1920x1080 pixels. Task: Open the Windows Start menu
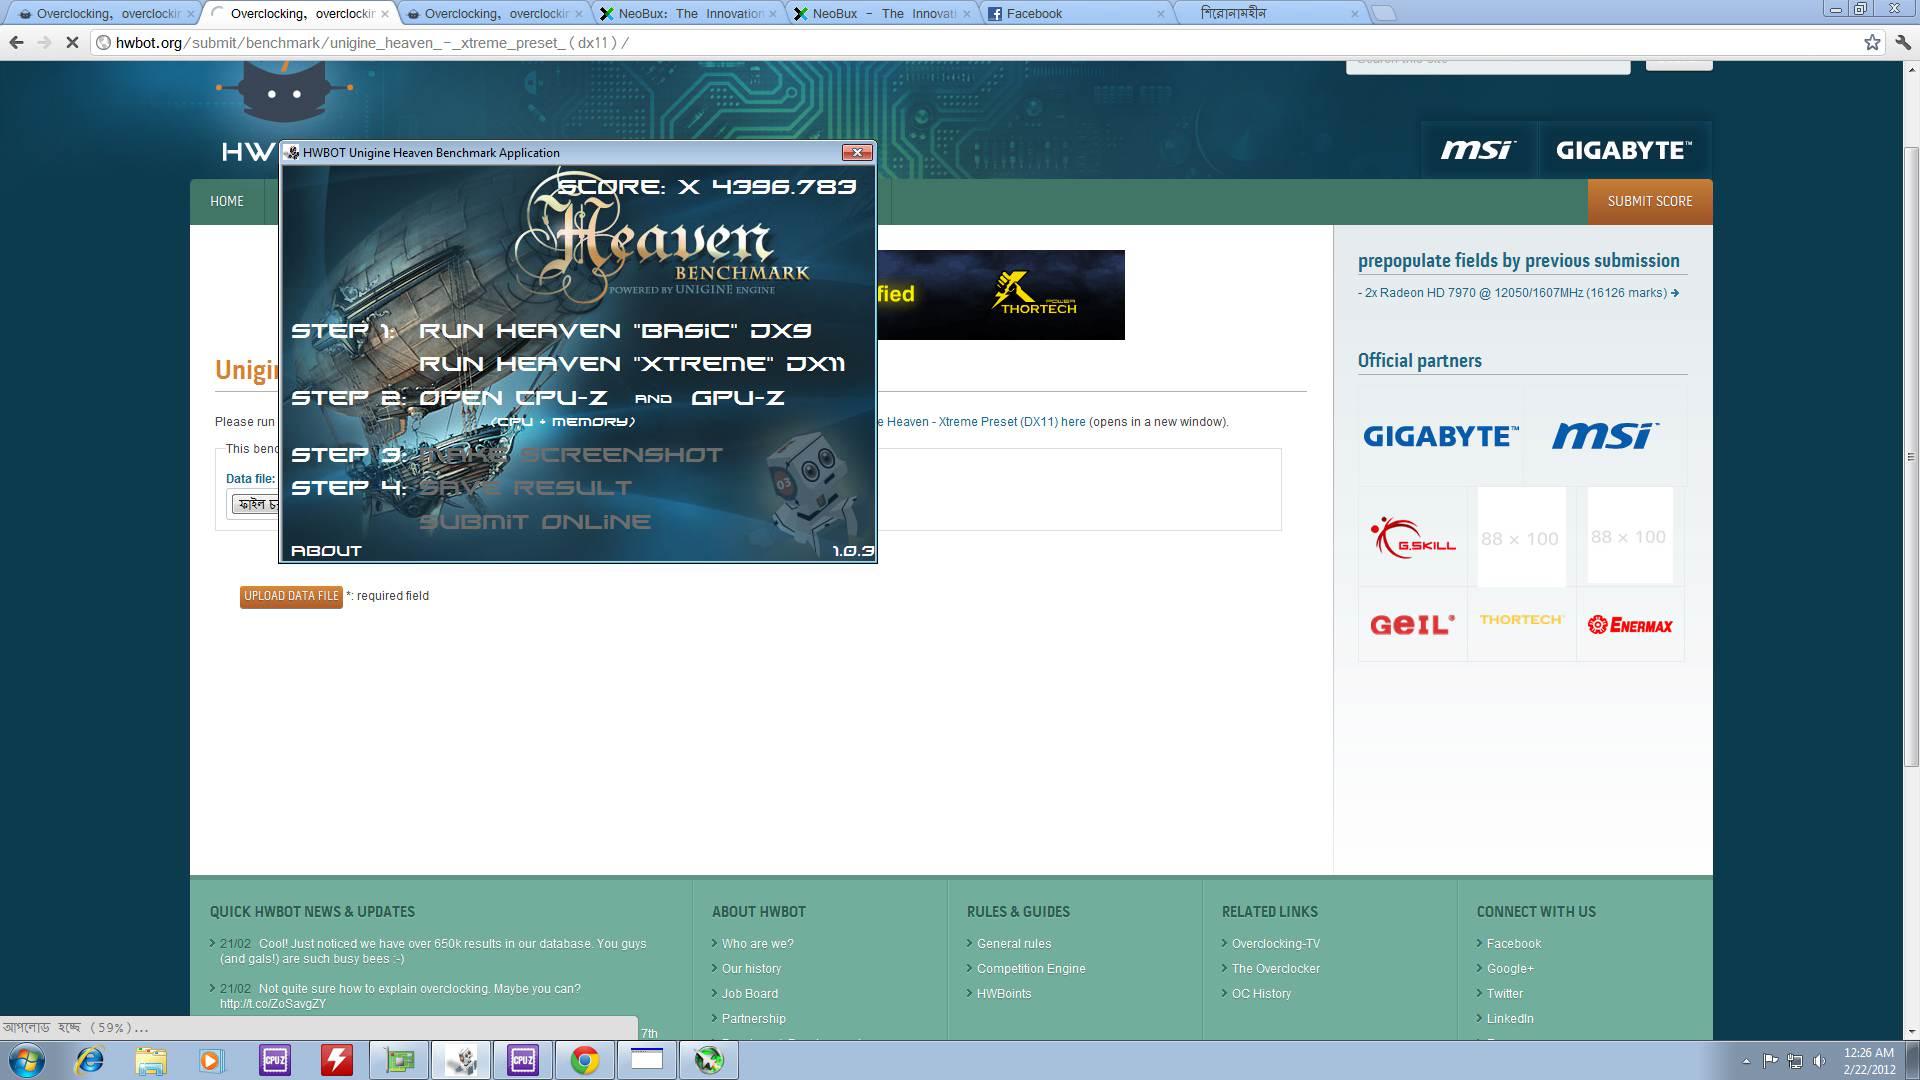[x=27, y=1060]
